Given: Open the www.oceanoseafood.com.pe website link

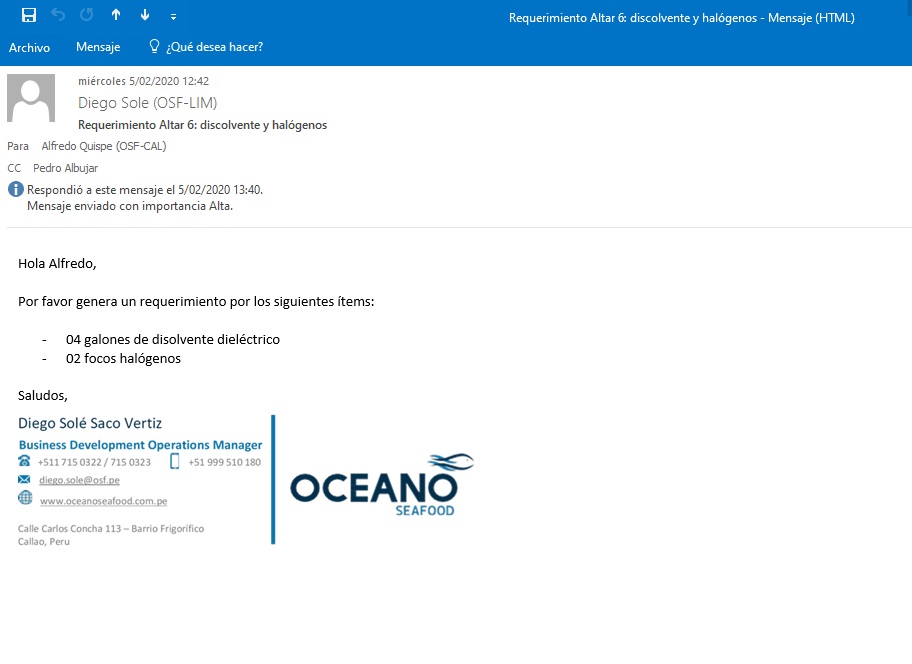Looking at the screenshot, I should pyautogui.click(x=103, y=501).
